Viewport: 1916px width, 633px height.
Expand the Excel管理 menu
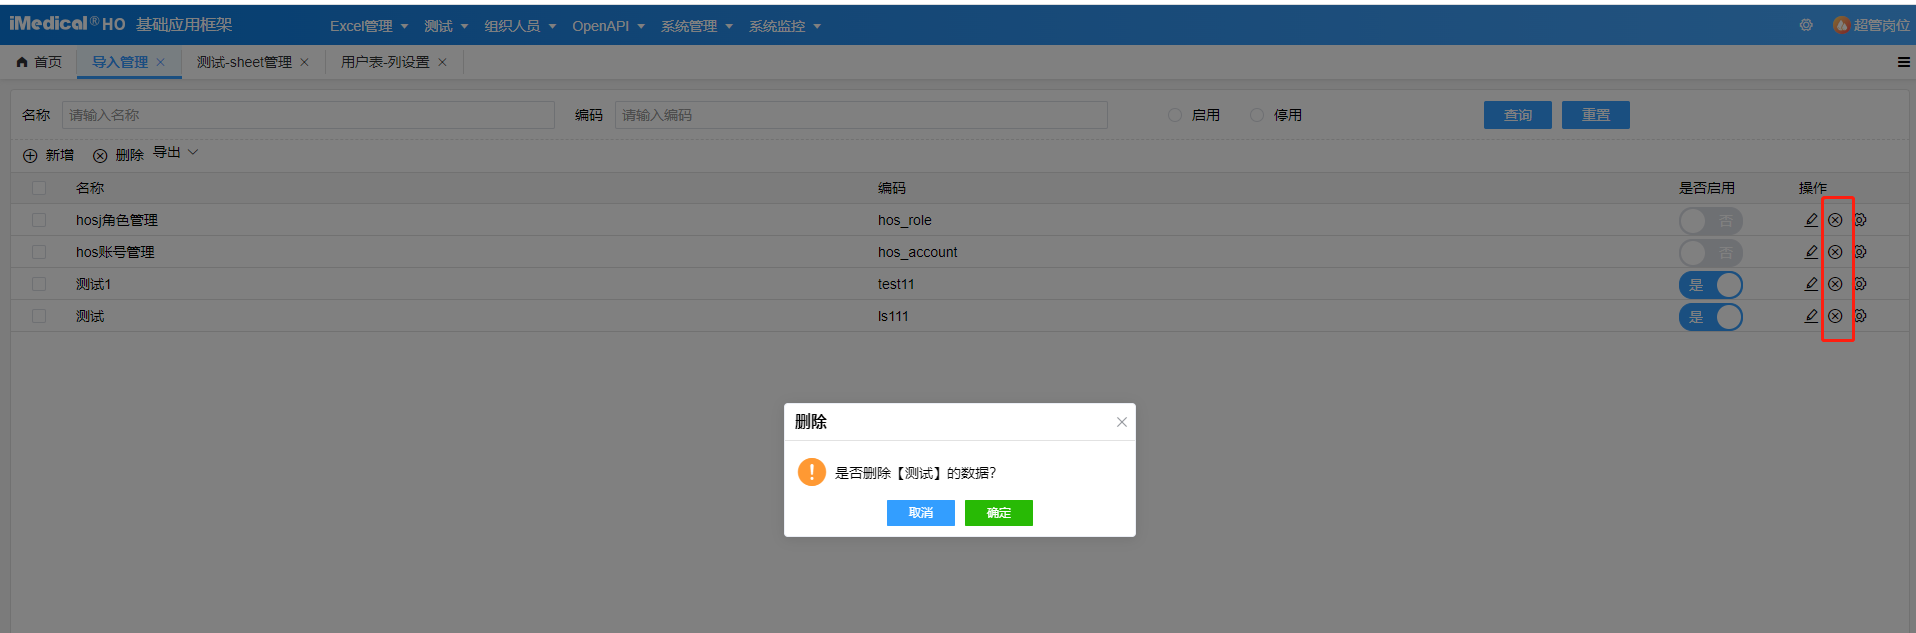pyautogui.click(x=368, y=26)
